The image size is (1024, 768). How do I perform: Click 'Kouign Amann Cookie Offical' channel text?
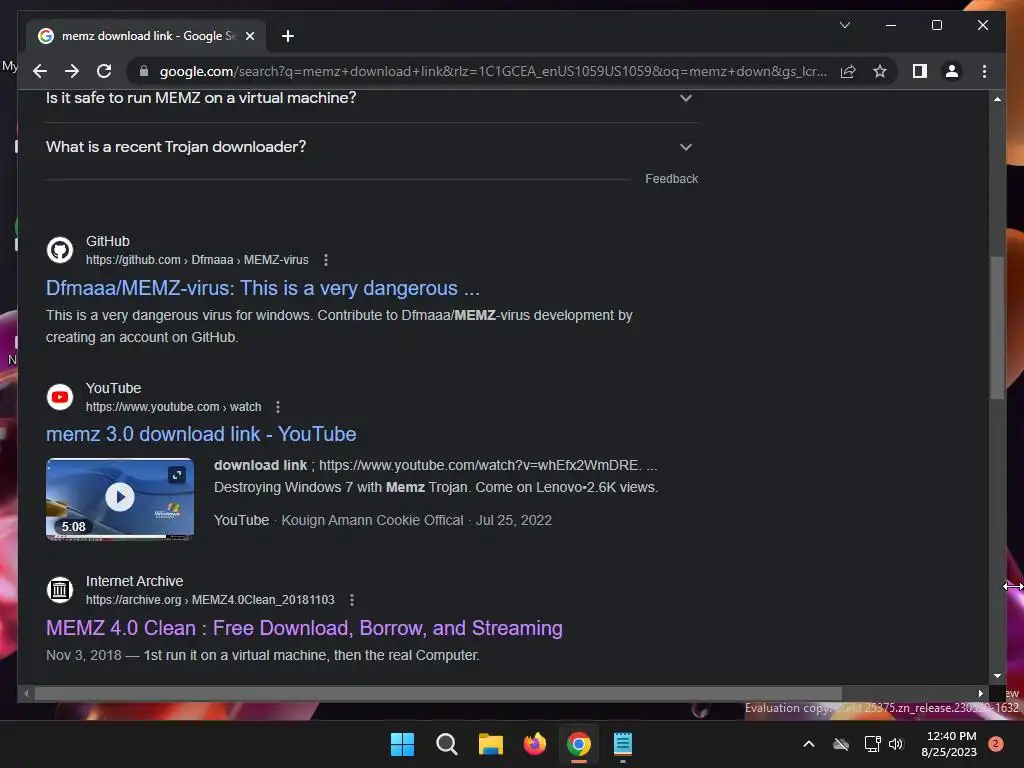coord(372,520)
